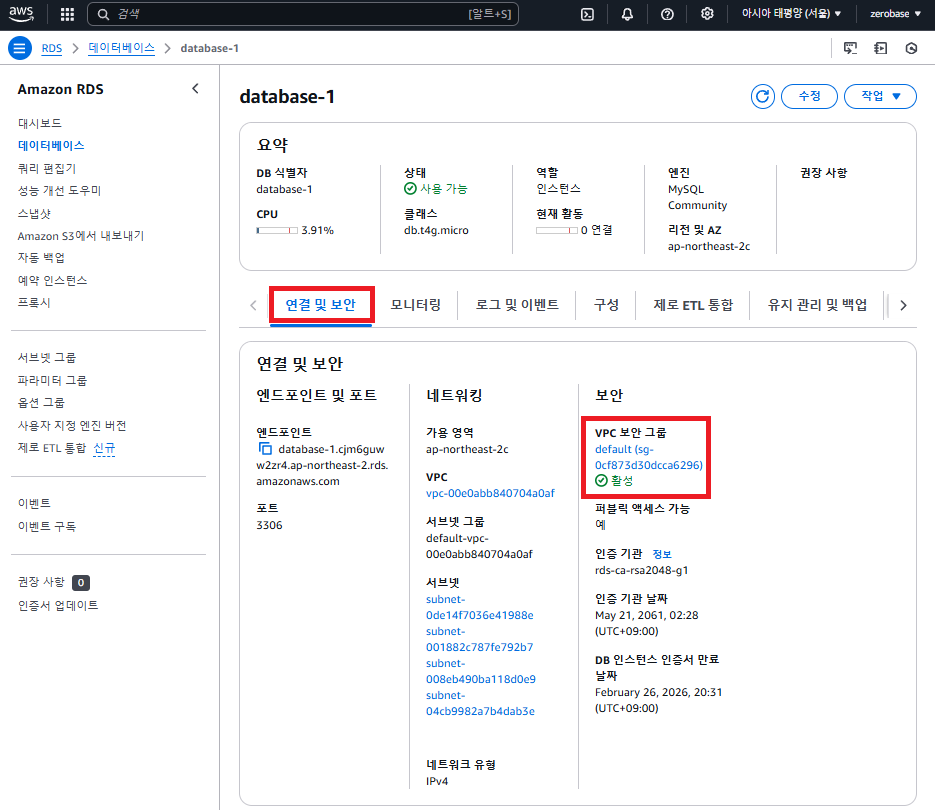Open the notifications bell icon
Viewport: 935px width, 810px height.
click(627, 14)
